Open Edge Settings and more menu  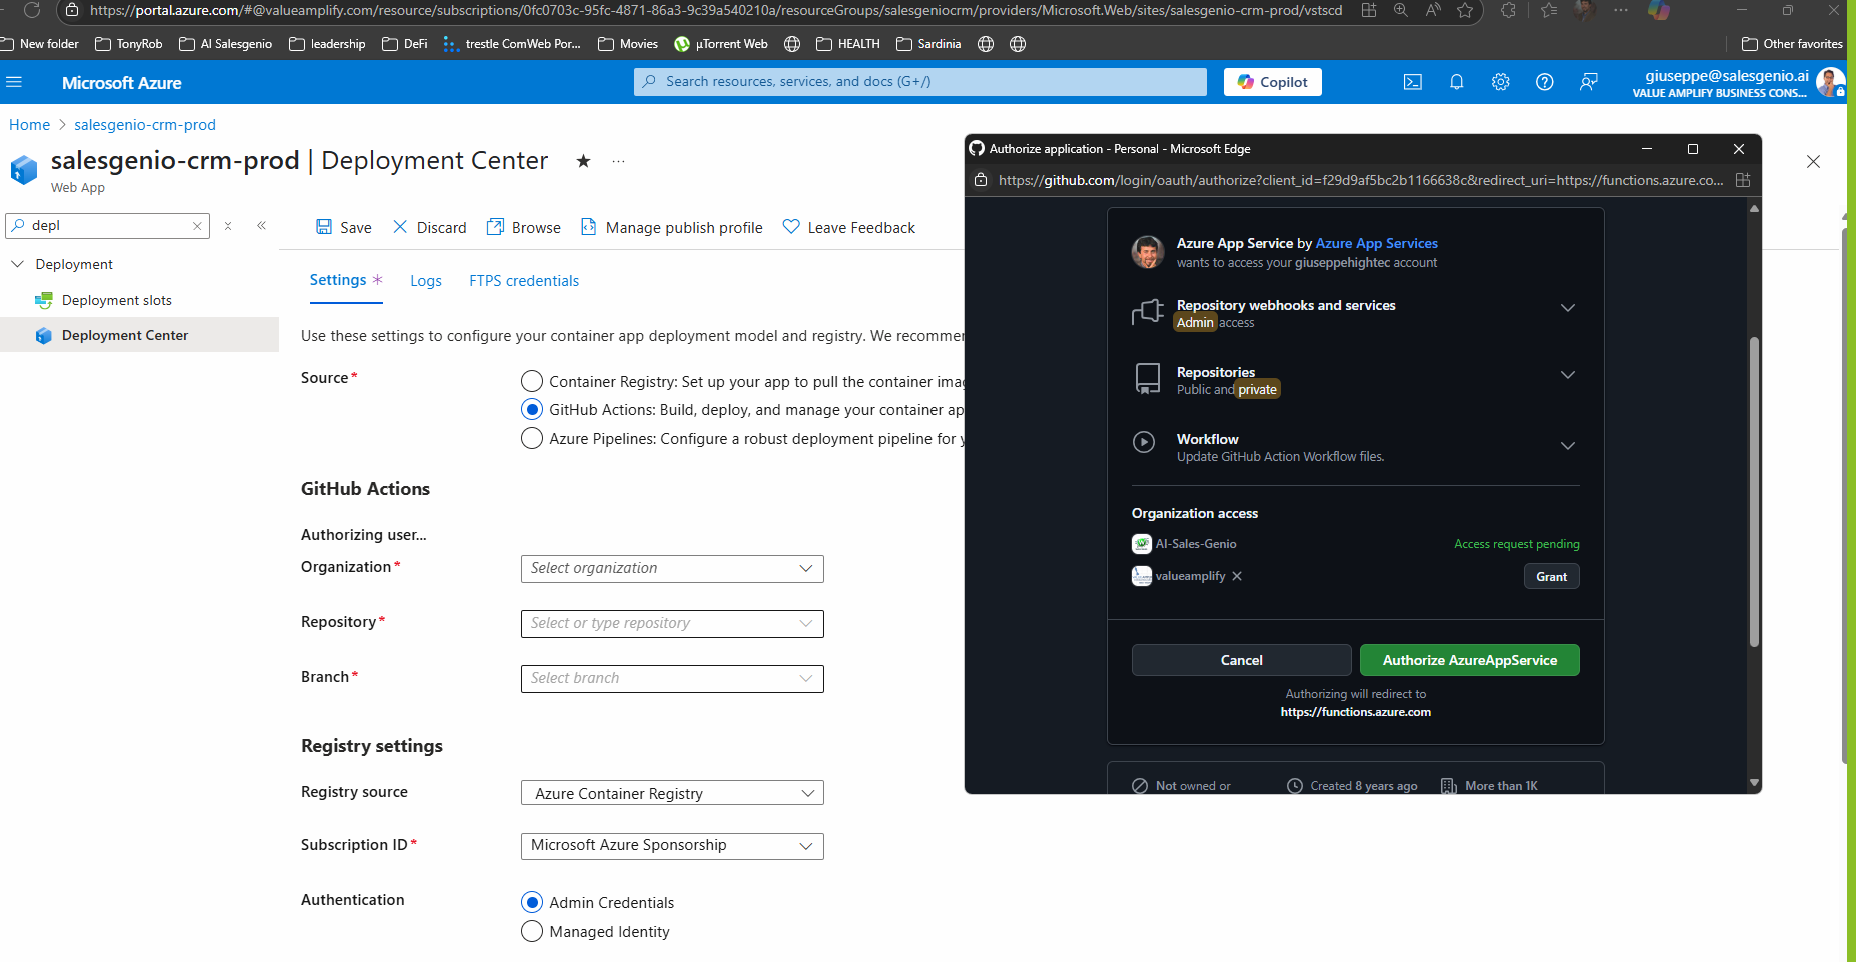click(x=1621, y=10)
